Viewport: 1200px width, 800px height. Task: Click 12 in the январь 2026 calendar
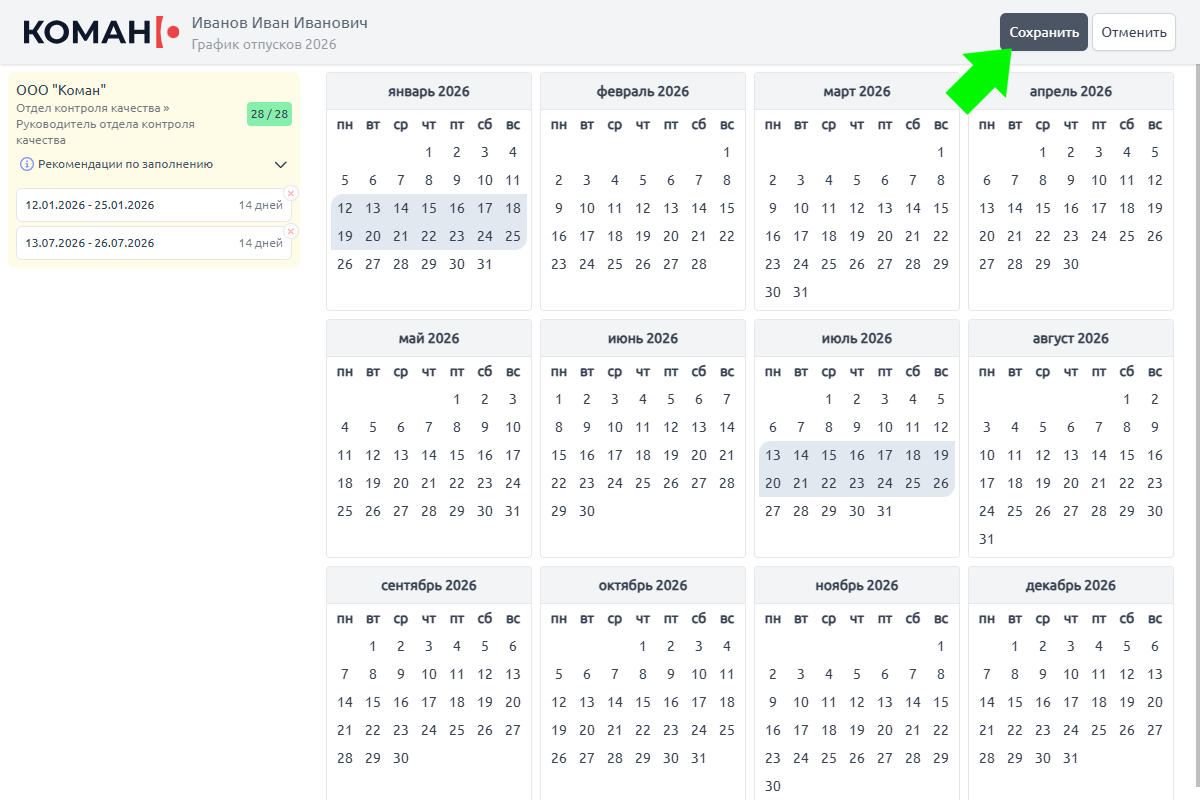[x=345, y=208]
